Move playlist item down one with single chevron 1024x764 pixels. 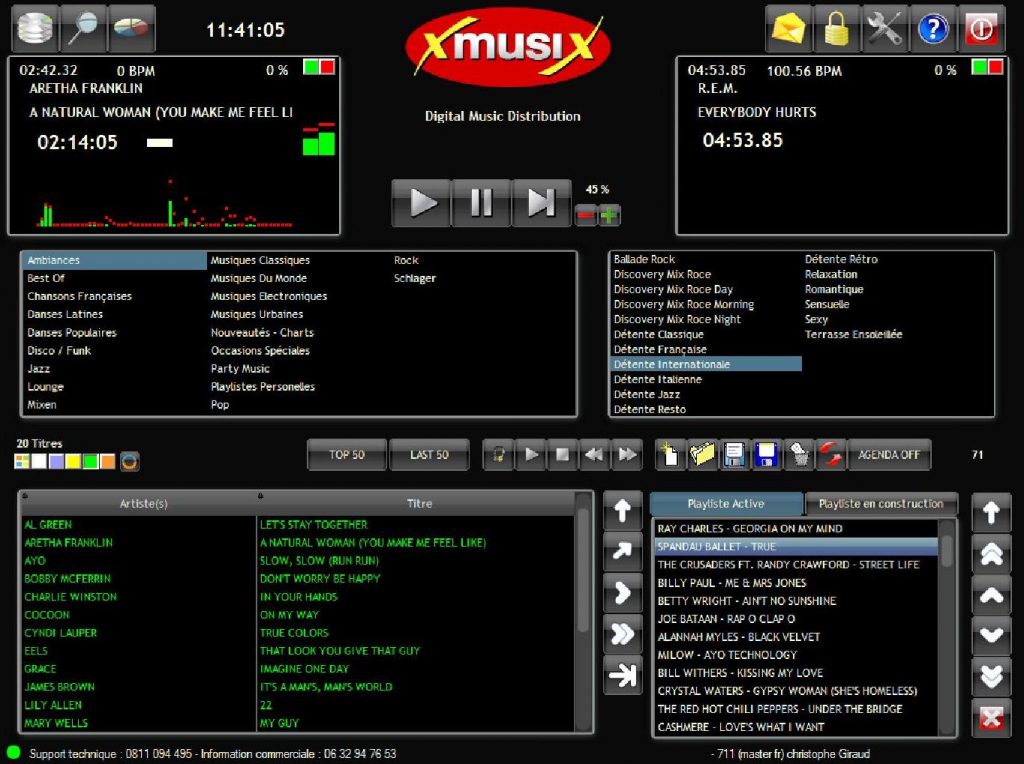pos(991,635)
